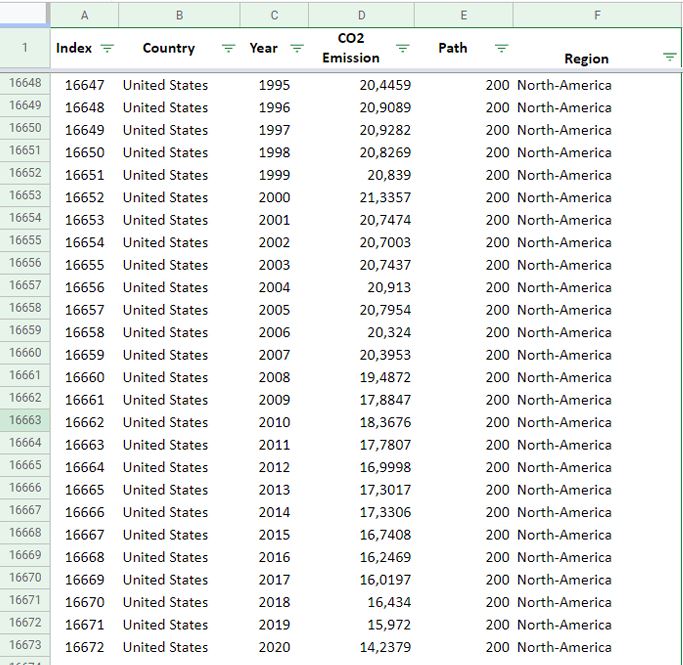
Task: Open the Index column filter icon
Action: (107, 48)
